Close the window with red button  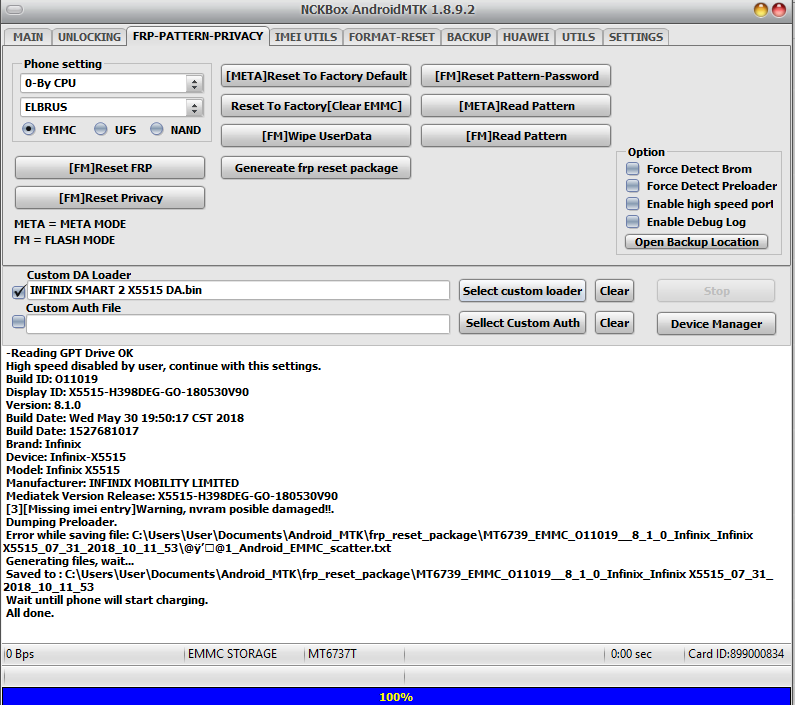pos(779,10)
